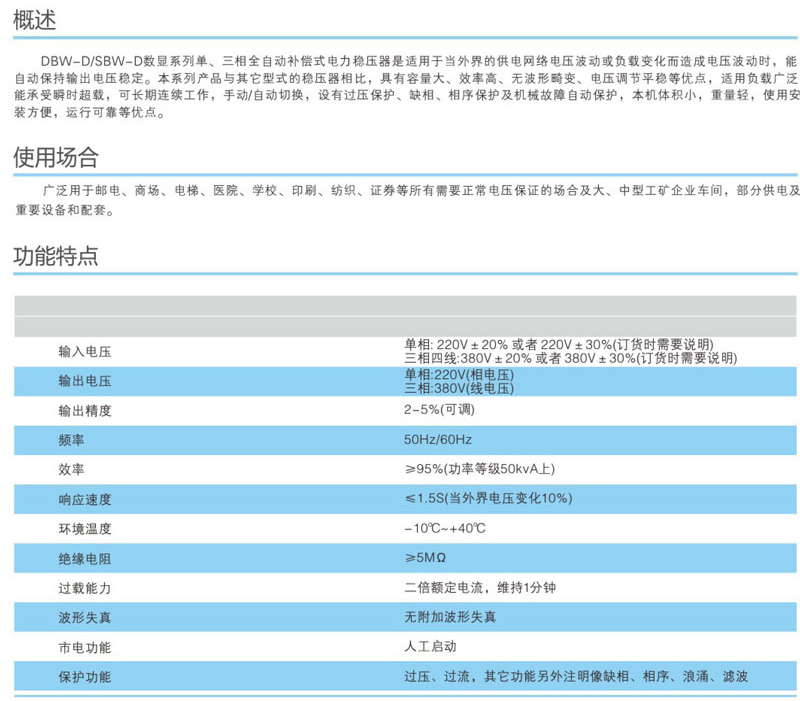This screenshot has height=701, width=800.
Task: Click the 频率 row label
Action: [72, 440]
